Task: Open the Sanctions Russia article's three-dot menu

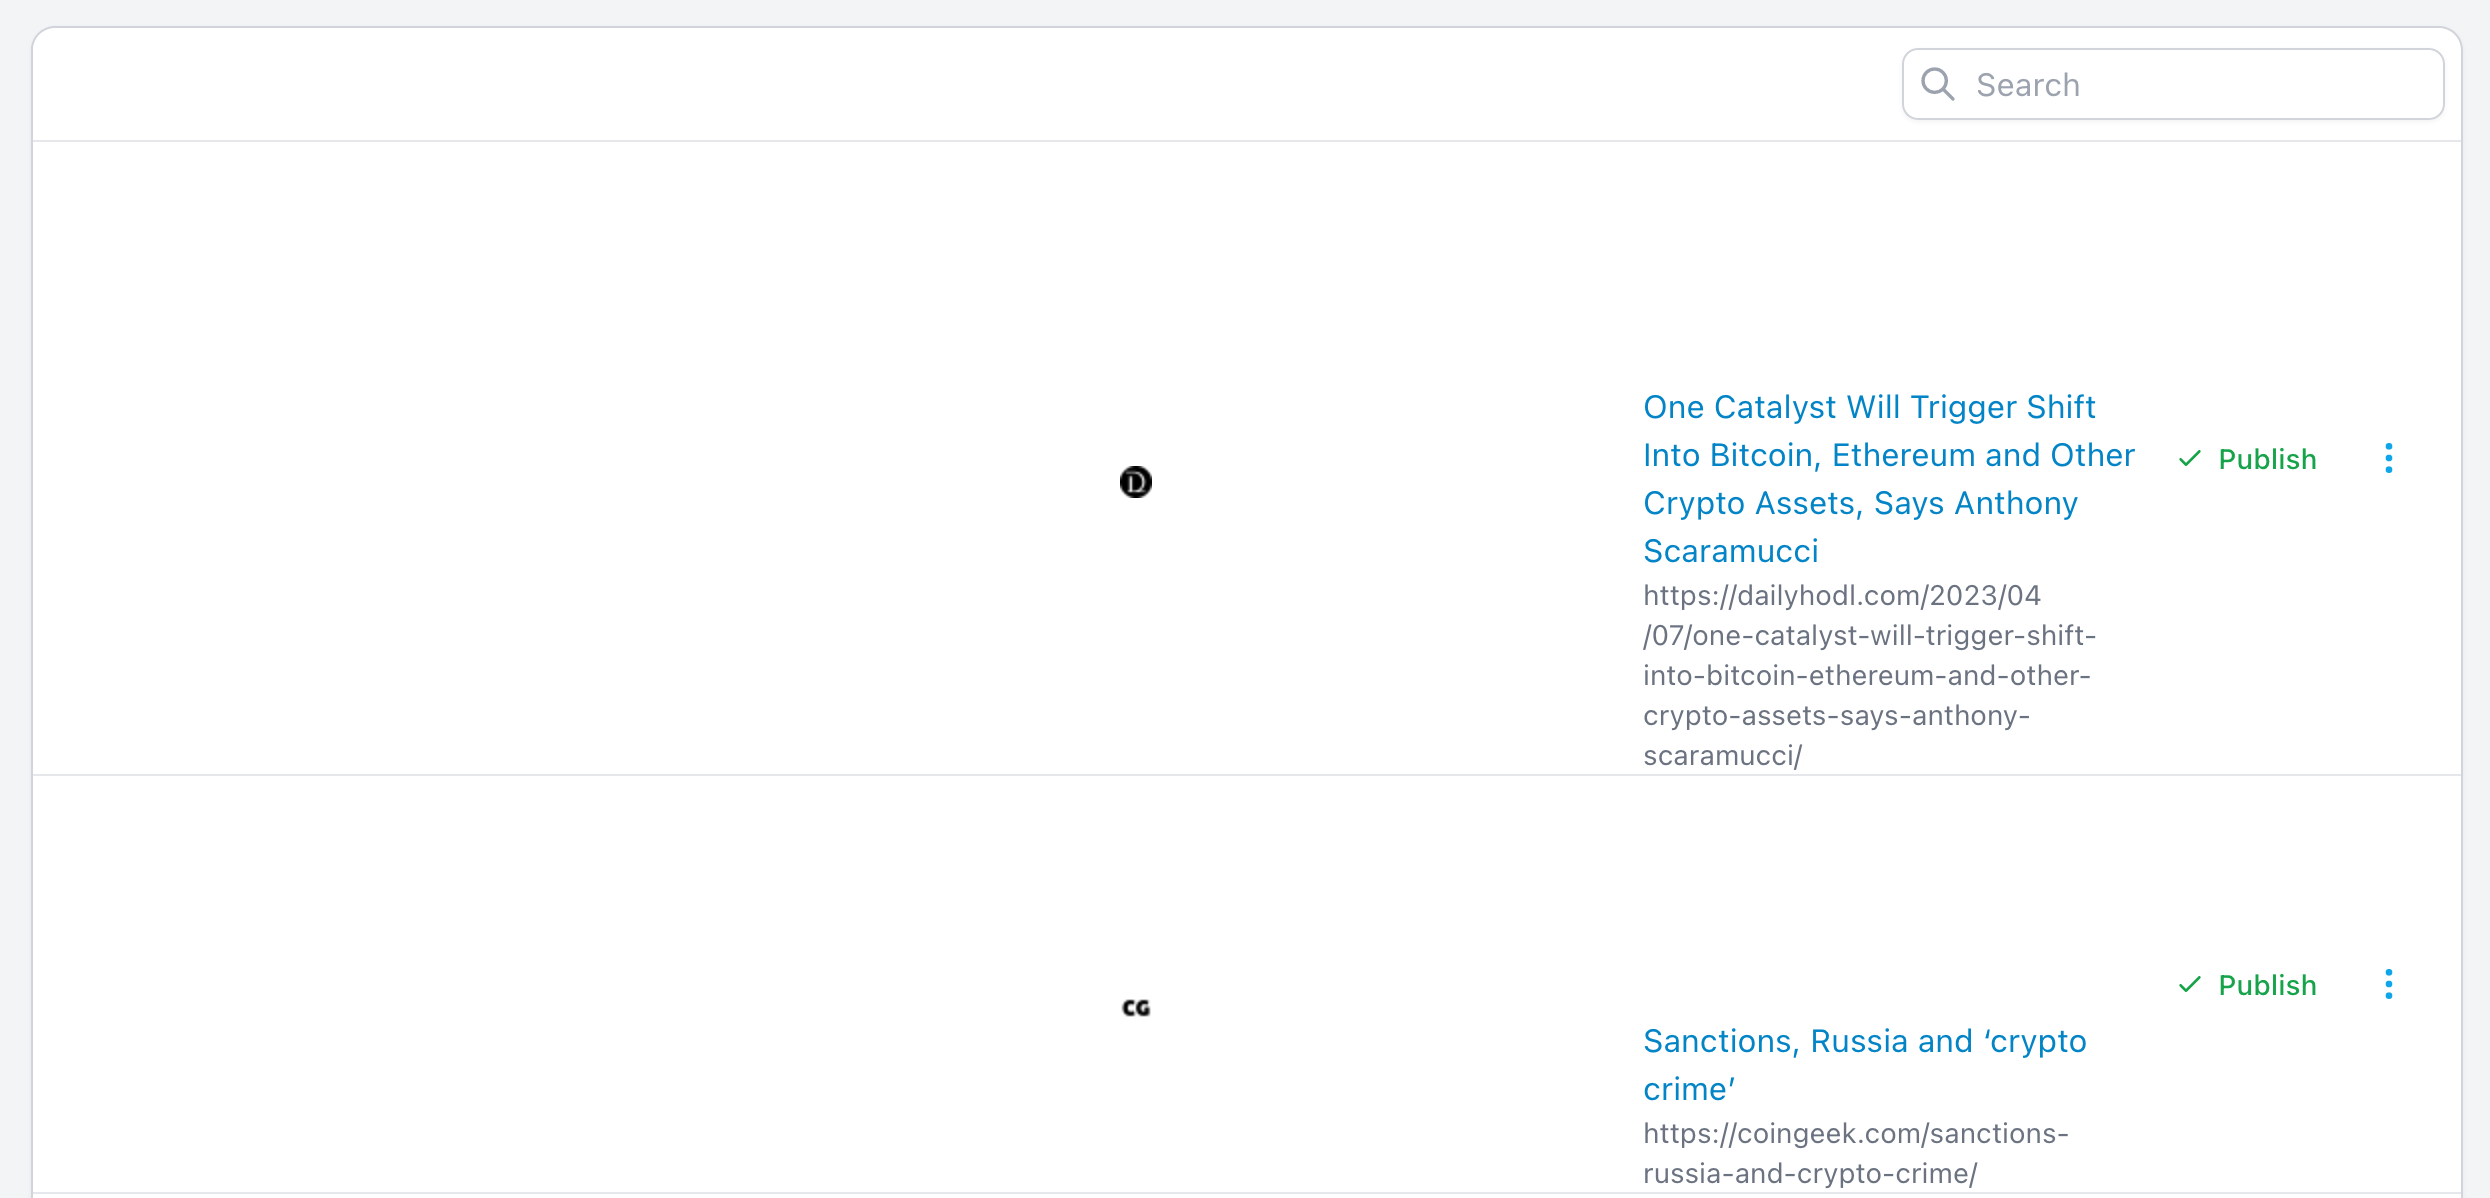Action: pos(2388,985)
